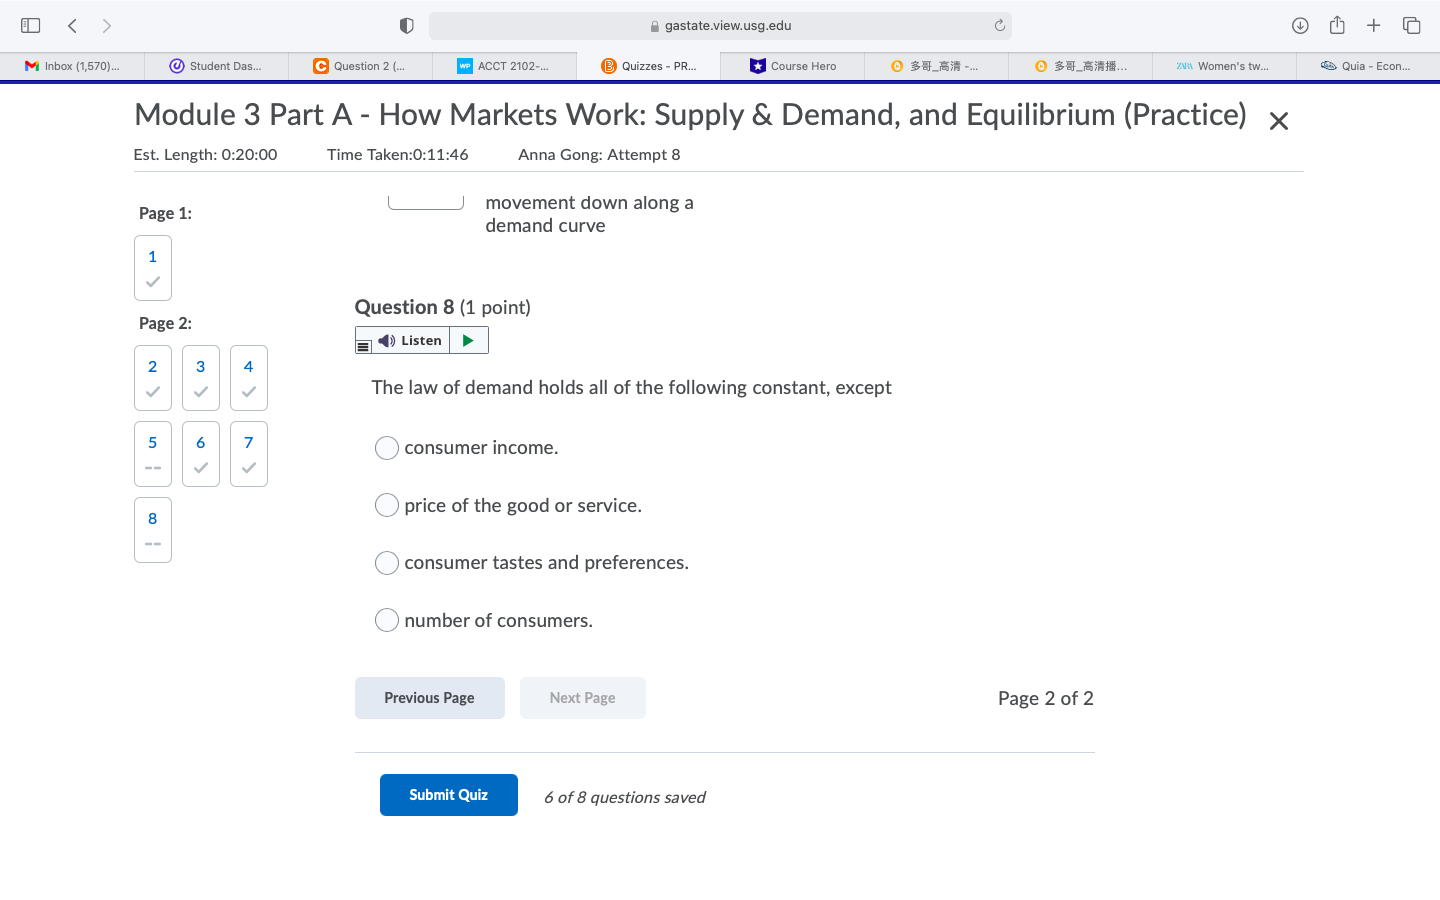The height and width of the screenshot is (900, 1440).
Task: Open Safari downloads via the download arrow icon
Action: 1300,25
